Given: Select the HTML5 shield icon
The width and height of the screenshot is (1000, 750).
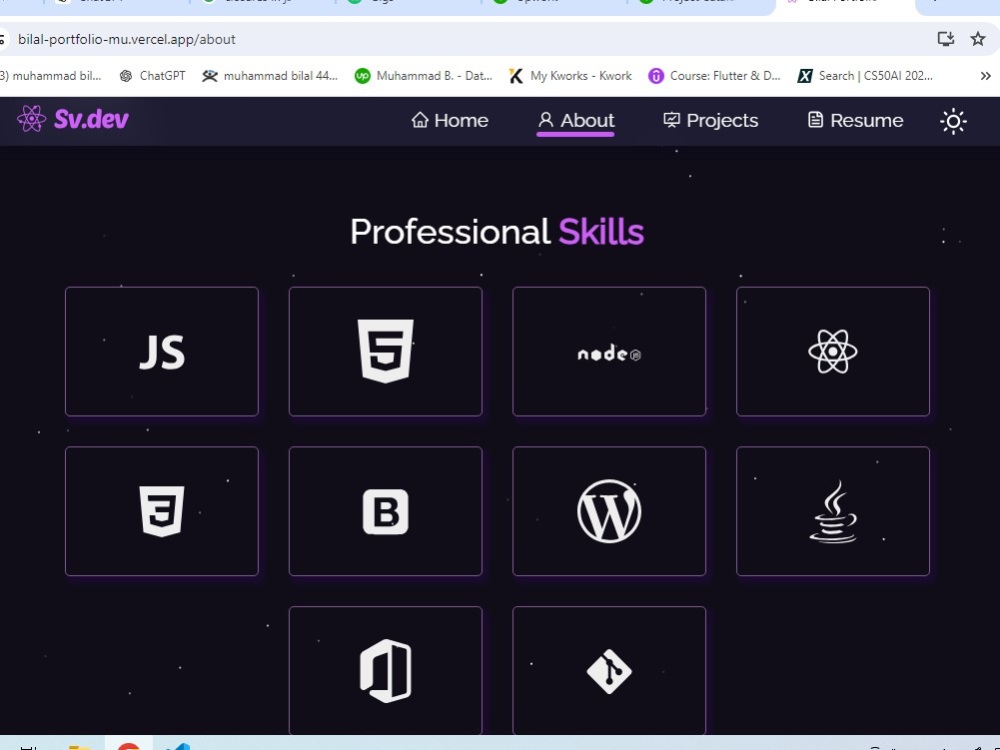Looking at the screenshot, I should (x=385, y=351).
